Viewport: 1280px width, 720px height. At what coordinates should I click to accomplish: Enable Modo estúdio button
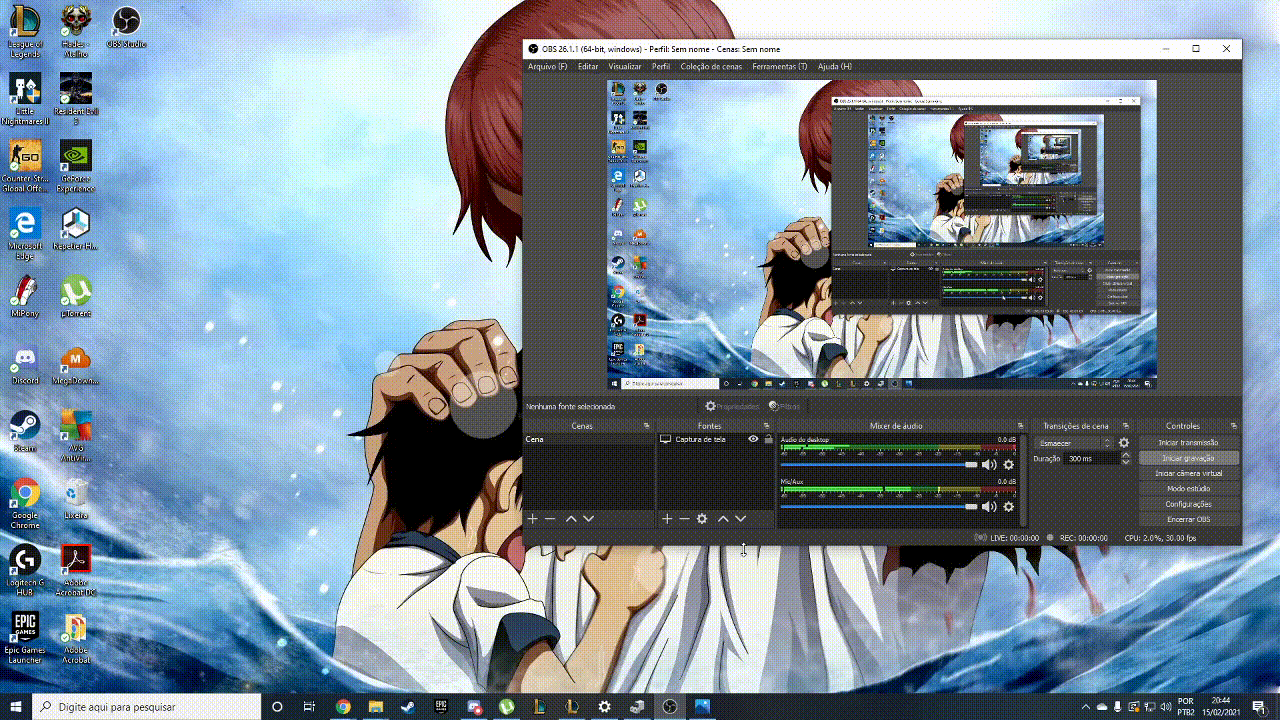1189,489
